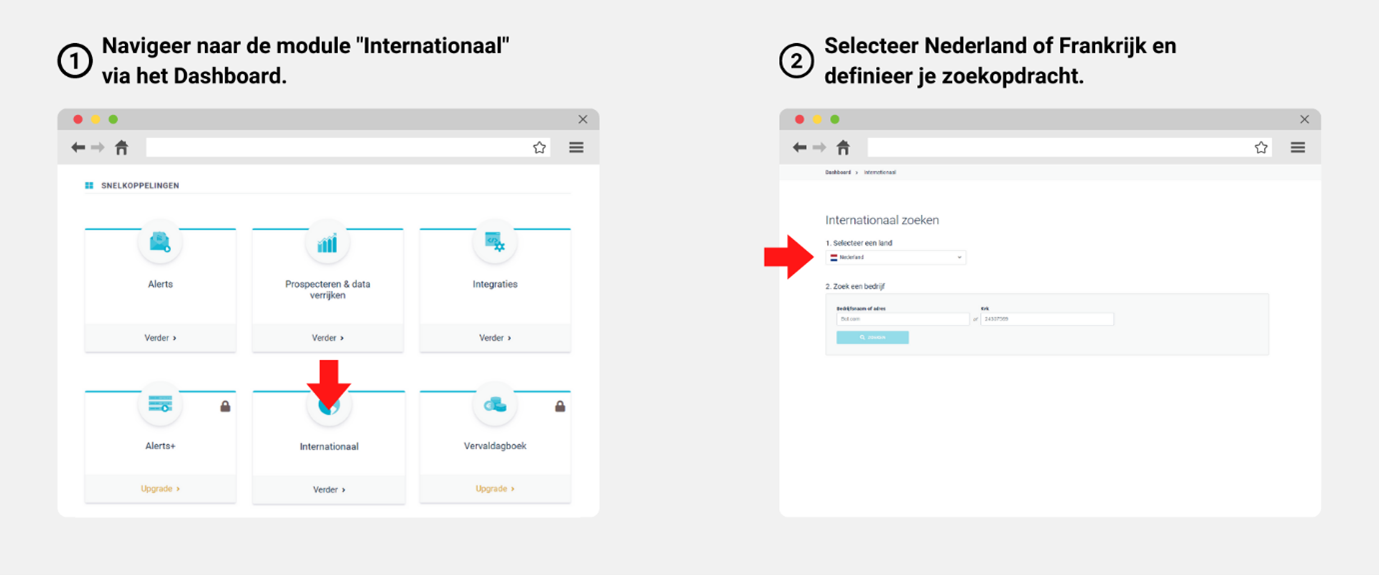Open hamburger menu in left browser window

coord(576,148)
